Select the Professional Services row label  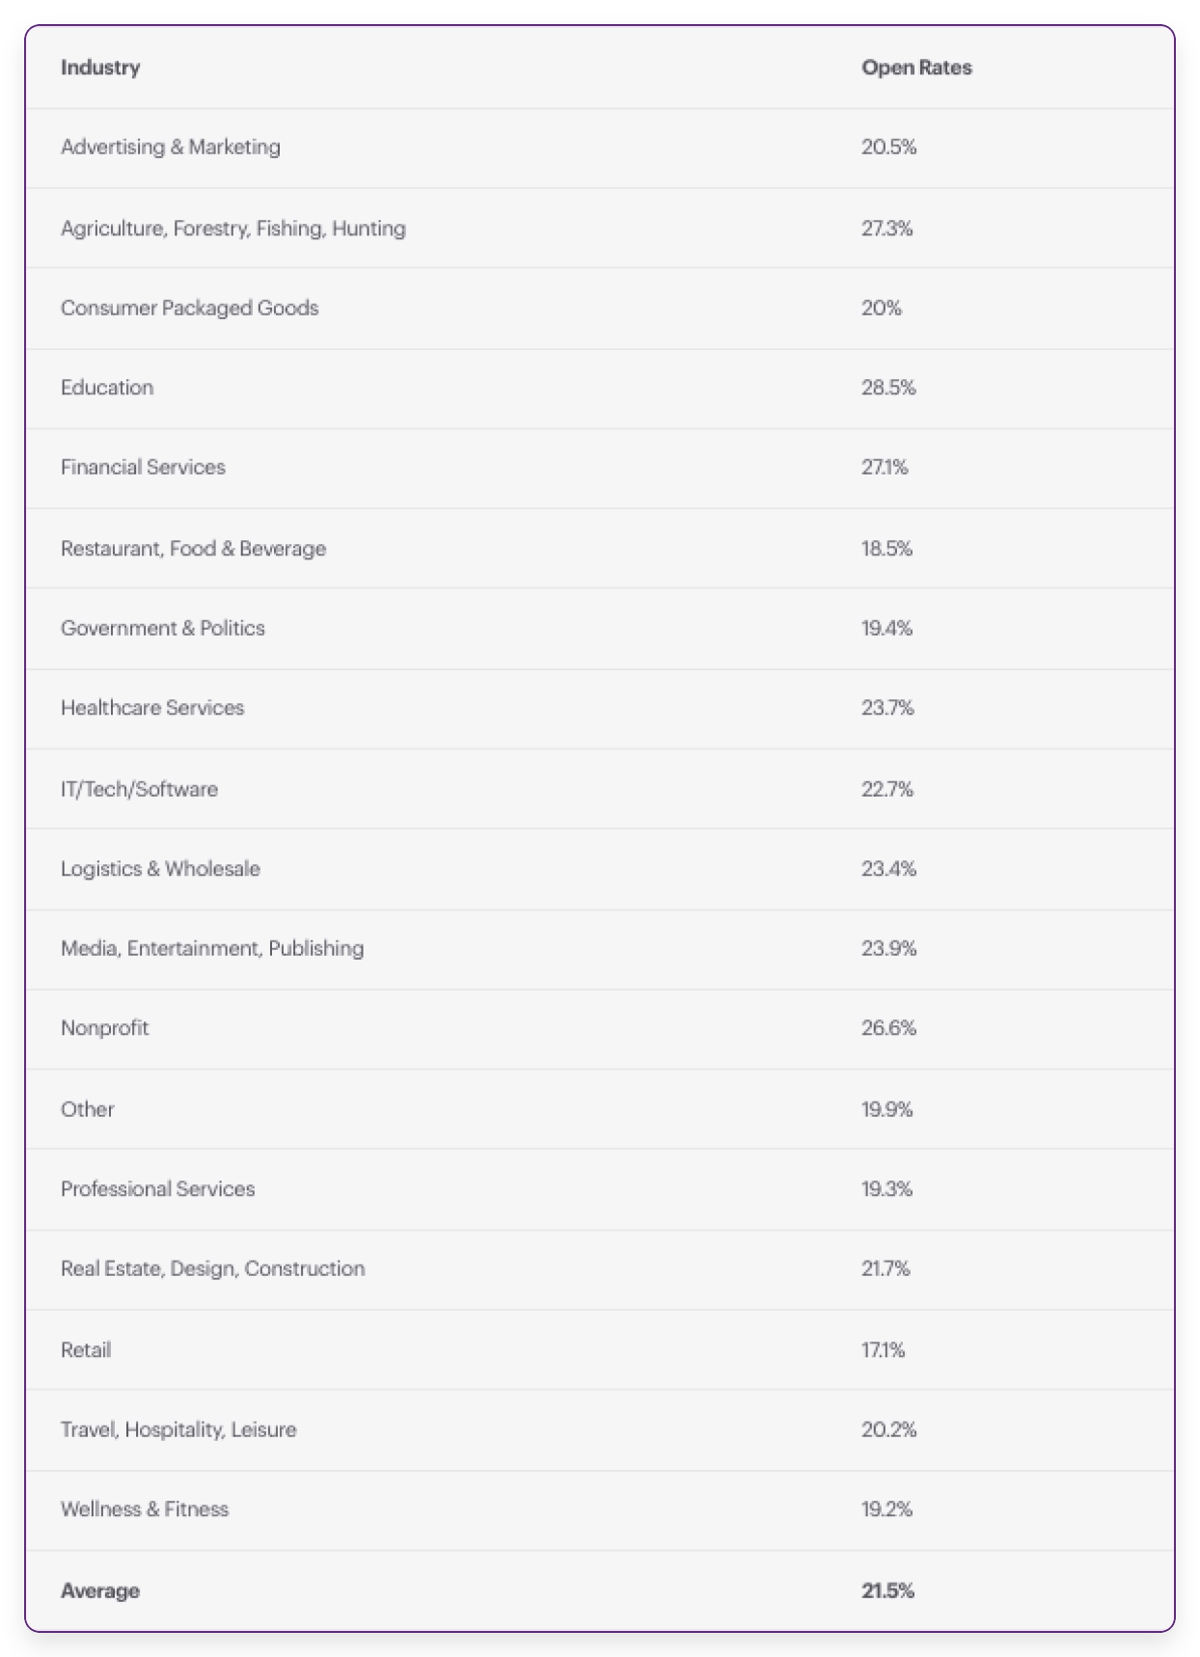coord(158,1189)
